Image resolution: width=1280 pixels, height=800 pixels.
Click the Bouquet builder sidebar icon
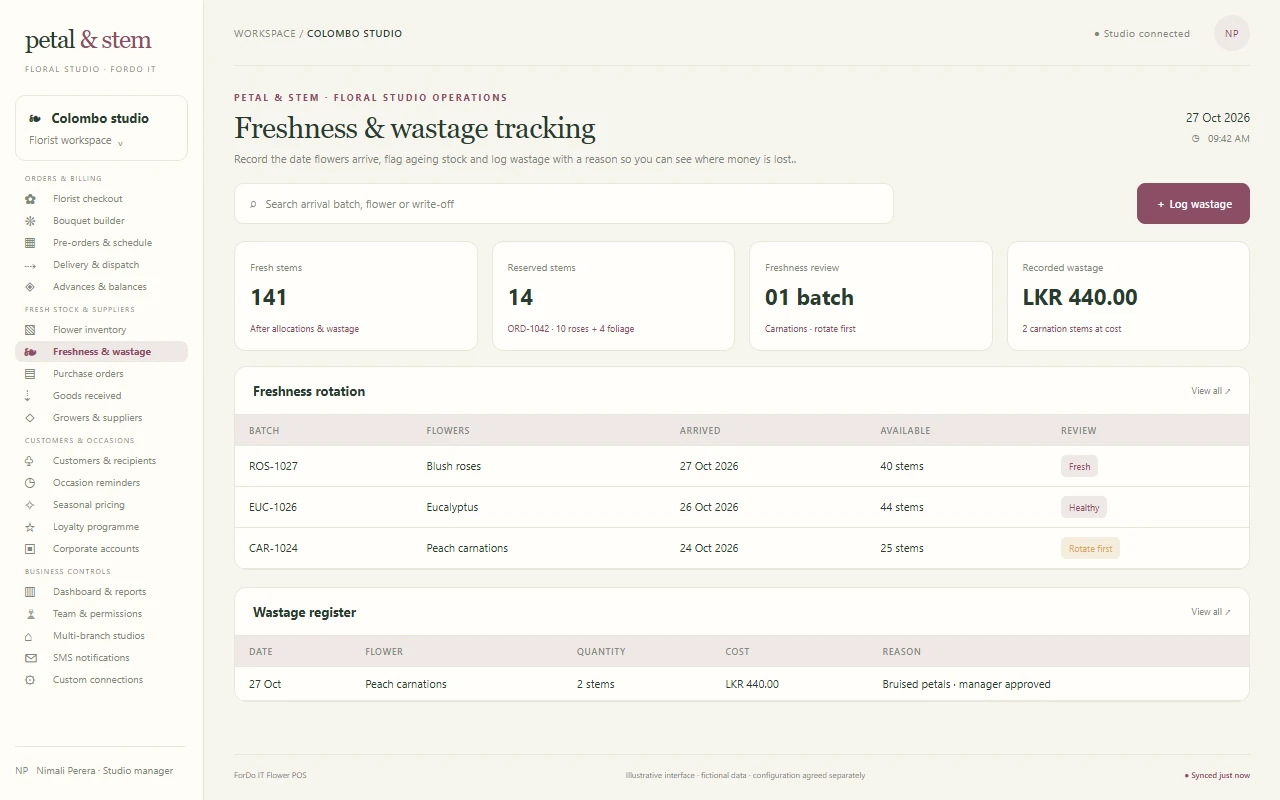(x=30, y=221)
